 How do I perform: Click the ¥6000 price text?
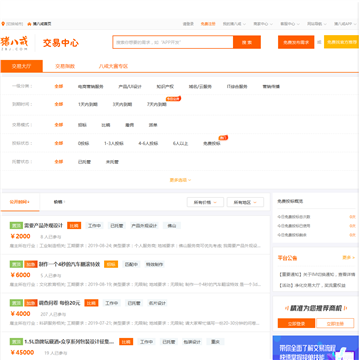coord(20,275)
